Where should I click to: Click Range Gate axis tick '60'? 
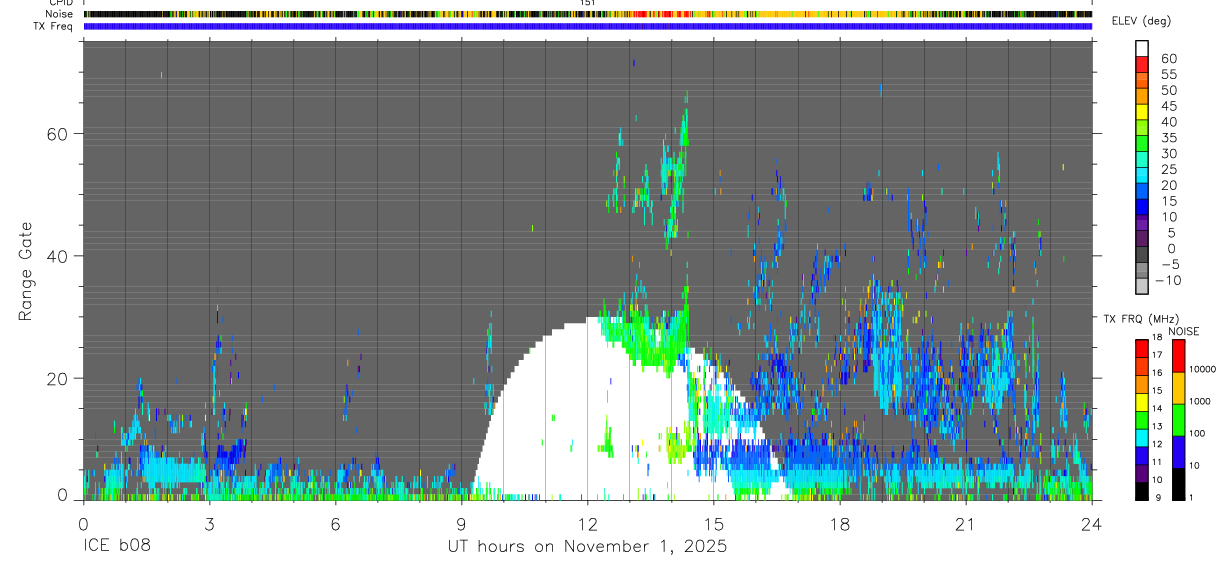coord(59,133)
